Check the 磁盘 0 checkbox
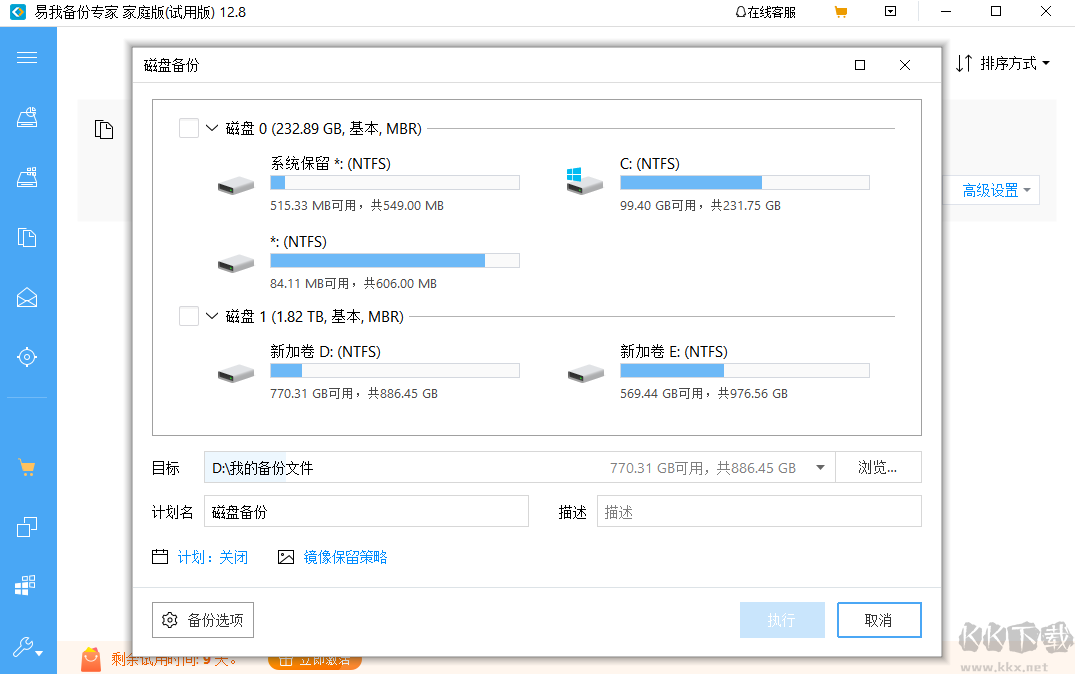Viewport: 1075px width, 674px height. 188,128
